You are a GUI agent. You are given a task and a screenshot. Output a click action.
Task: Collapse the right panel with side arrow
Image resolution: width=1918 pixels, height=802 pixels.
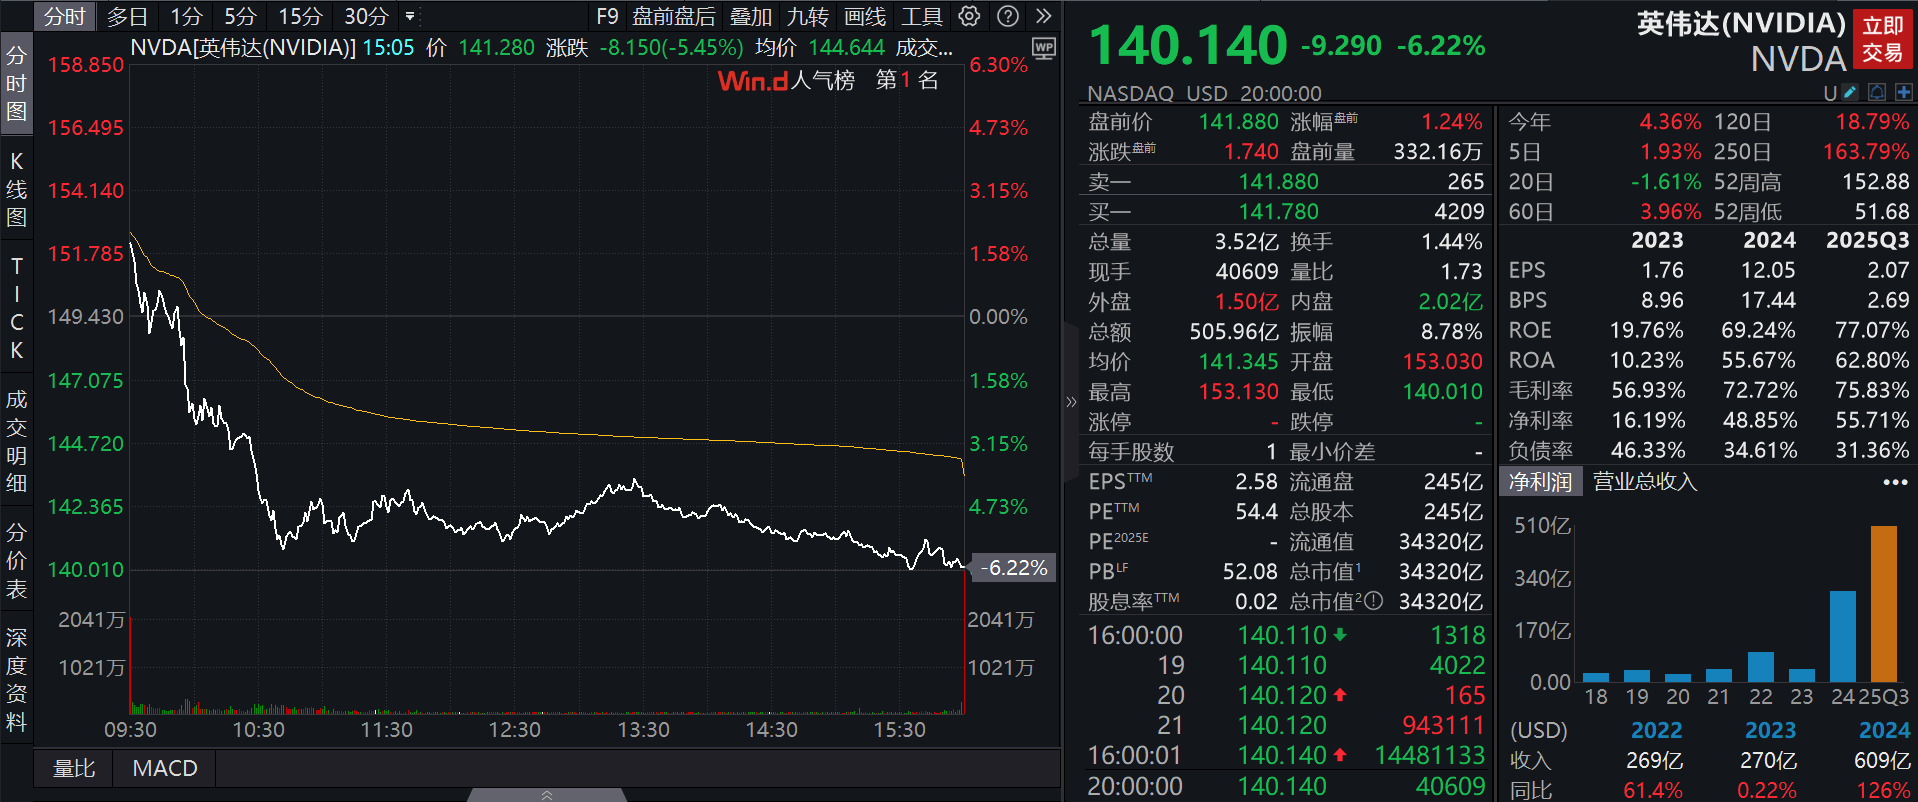click(x=1071, y=402)
